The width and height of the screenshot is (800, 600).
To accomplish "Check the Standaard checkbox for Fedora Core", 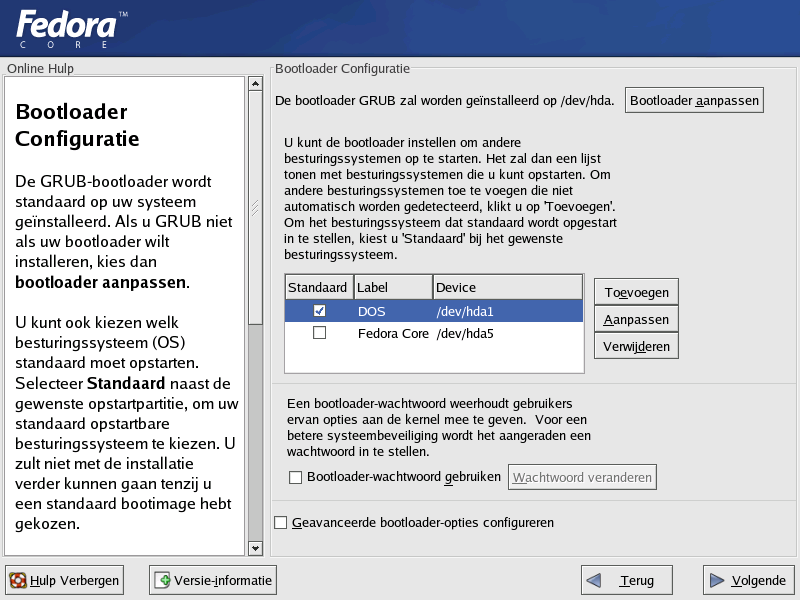I will click(319, 333).
